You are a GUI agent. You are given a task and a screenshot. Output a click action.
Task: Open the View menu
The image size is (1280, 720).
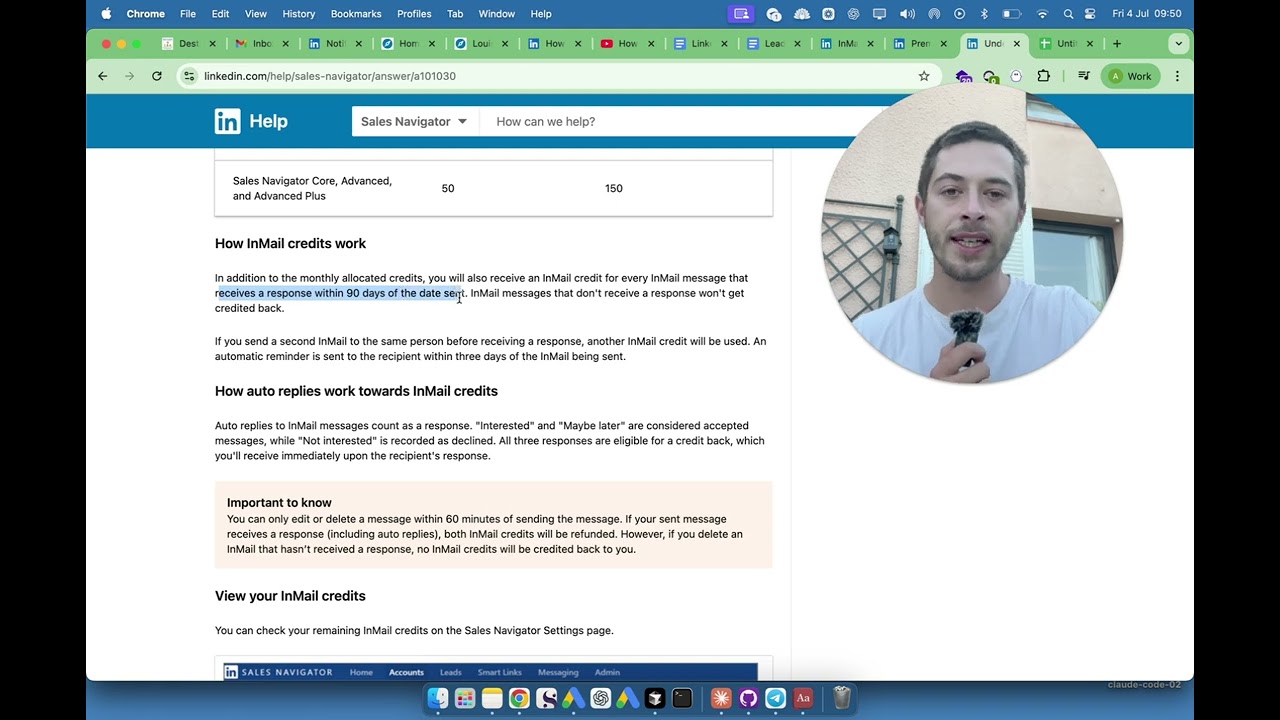256,14
